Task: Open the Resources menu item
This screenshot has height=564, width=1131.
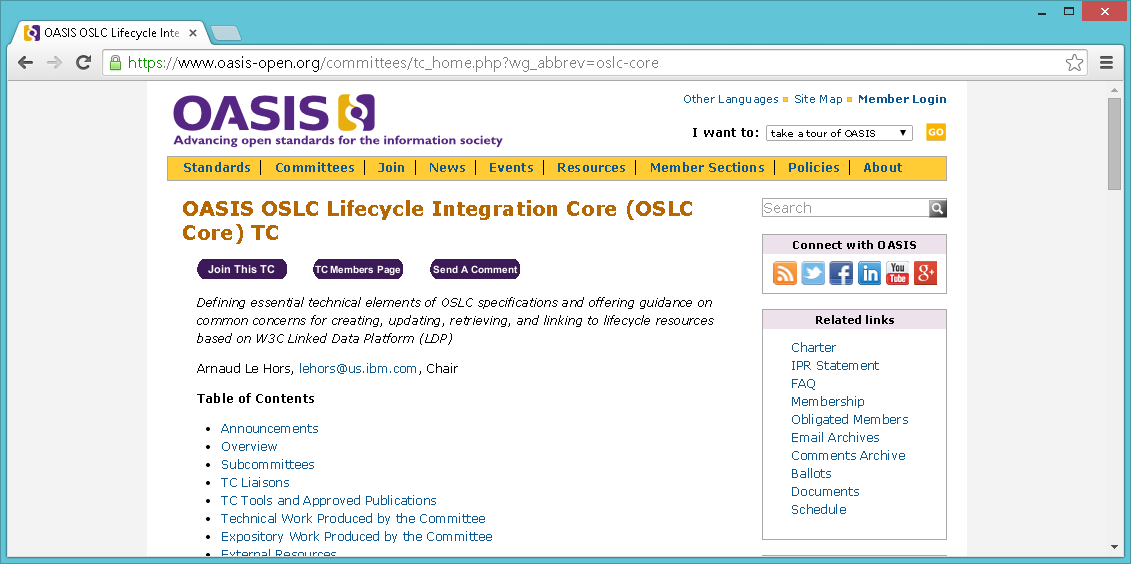Action: 591,167
